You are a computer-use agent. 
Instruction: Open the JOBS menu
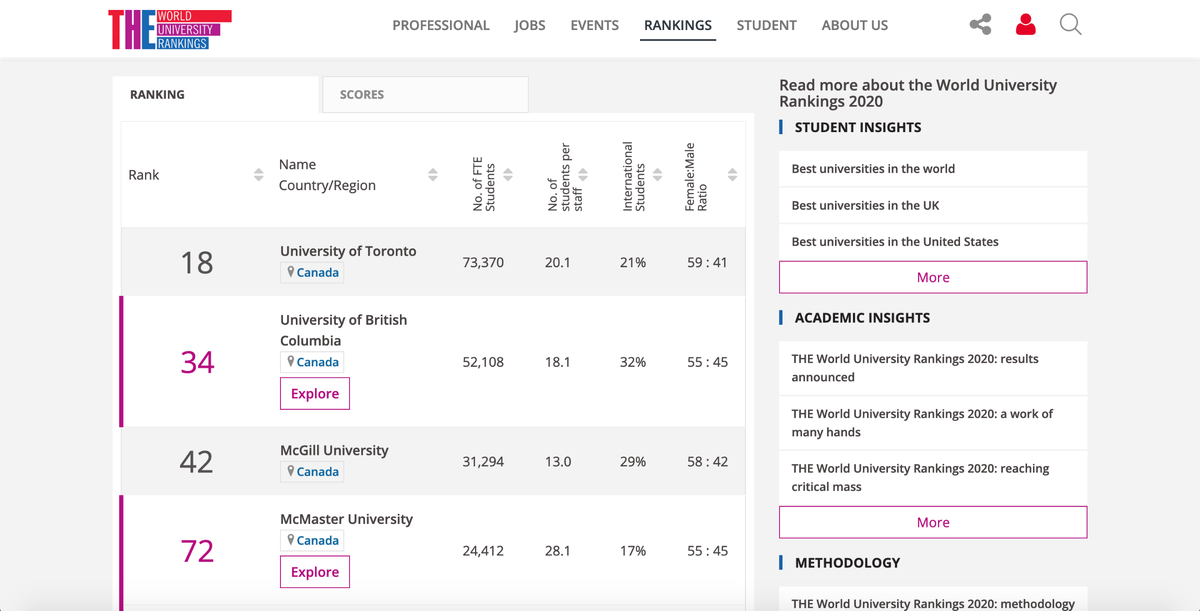[530, 25]
